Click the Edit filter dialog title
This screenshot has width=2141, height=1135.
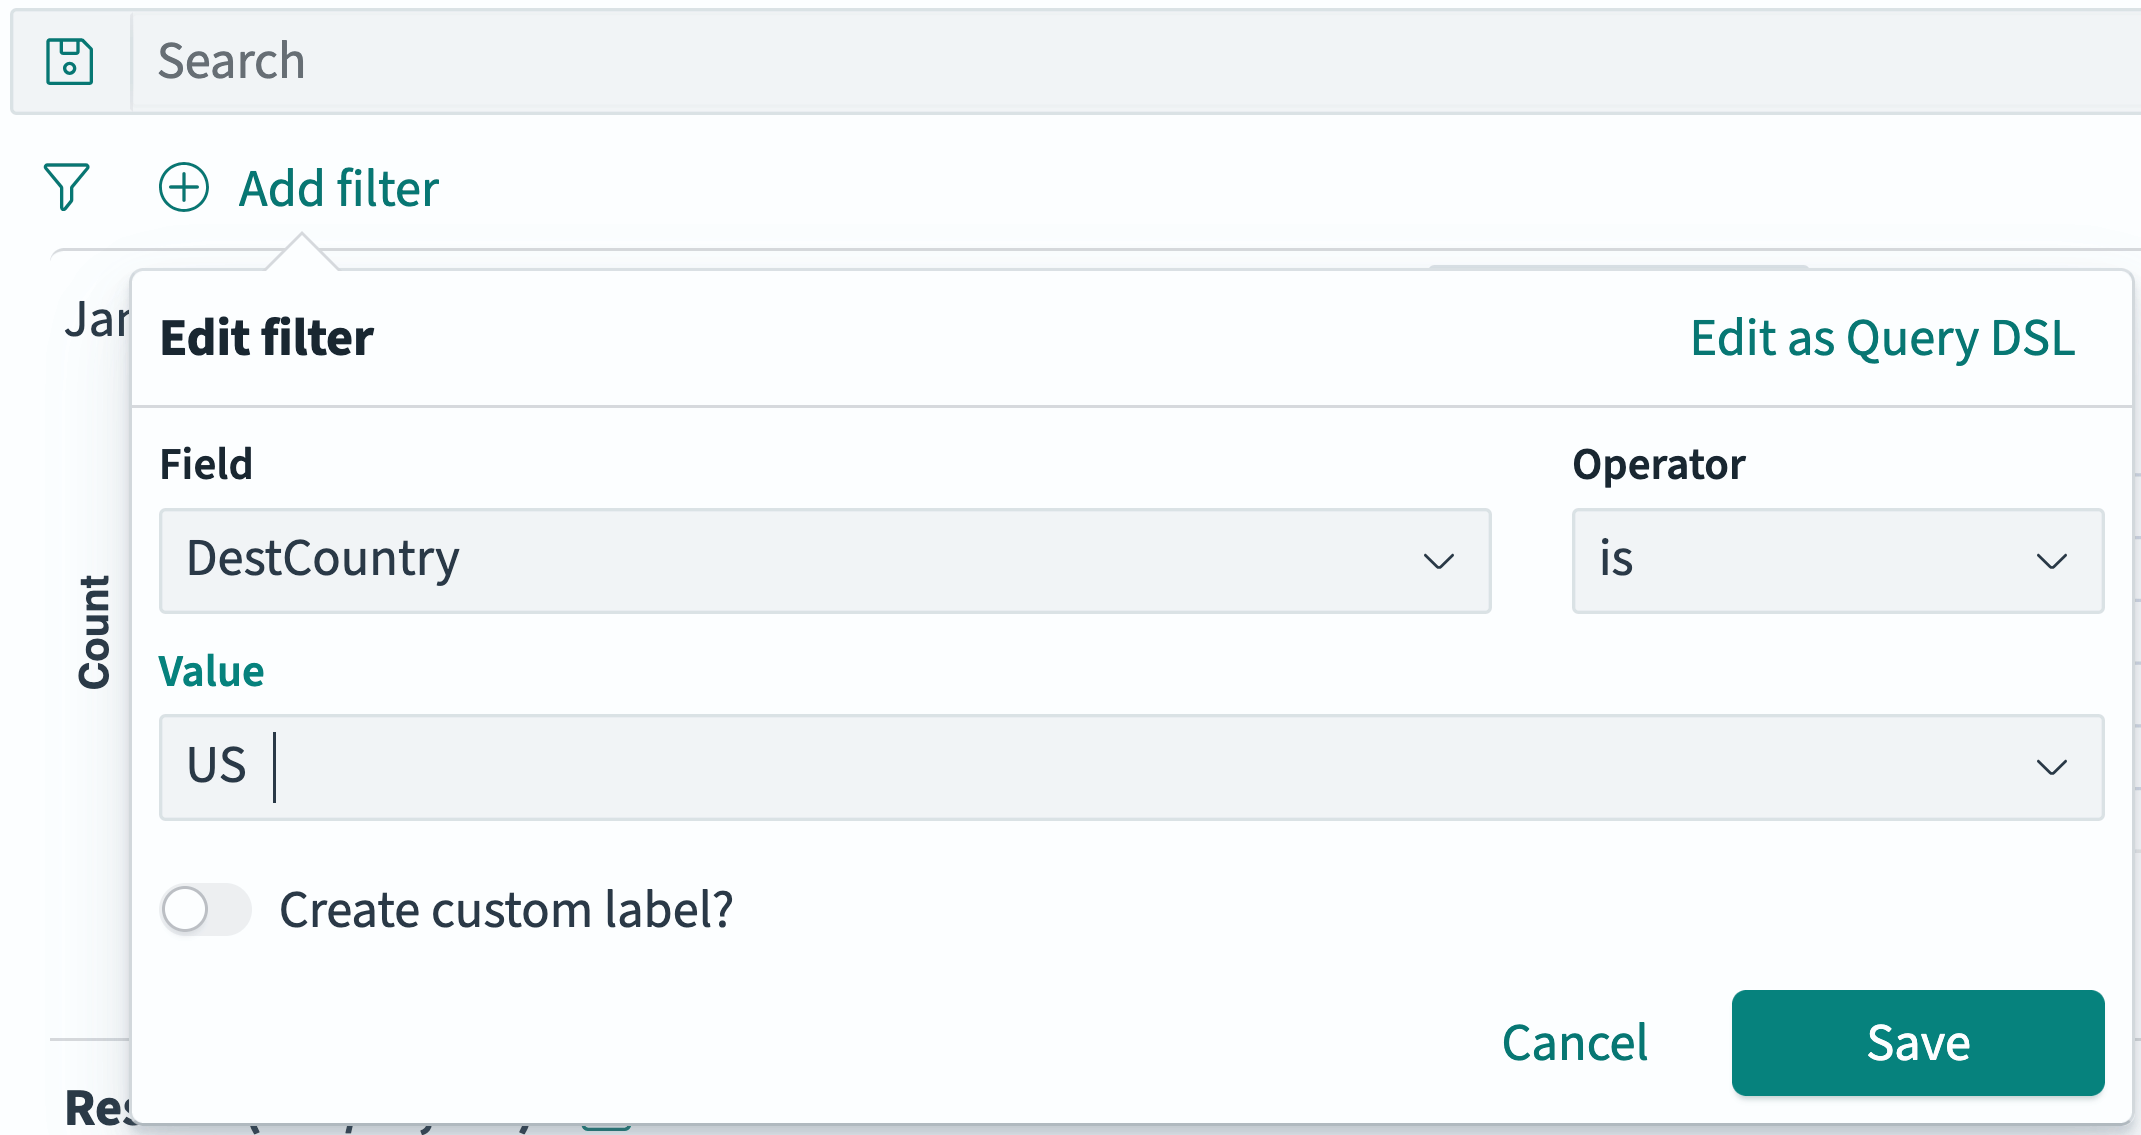click(x=266, y=337)
